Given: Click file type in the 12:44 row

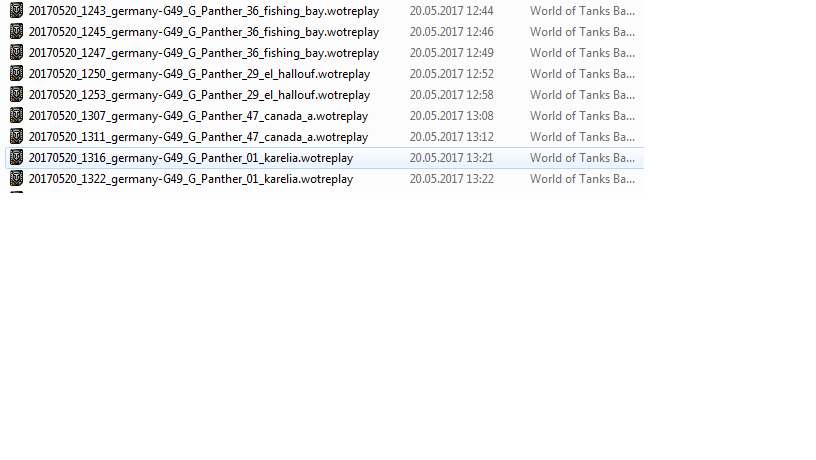Looking at the screenshot, I should (582, 11).
